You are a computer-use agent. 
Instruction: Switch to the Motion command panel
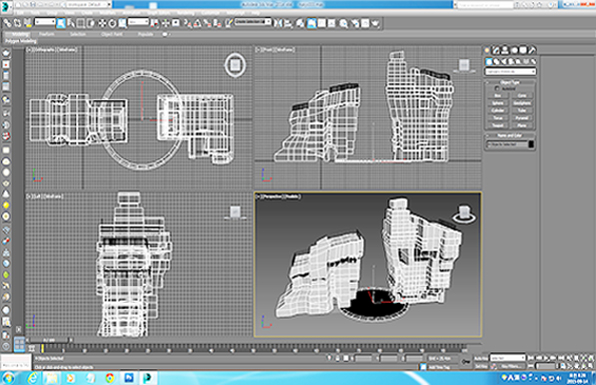[x=514, y=51]
